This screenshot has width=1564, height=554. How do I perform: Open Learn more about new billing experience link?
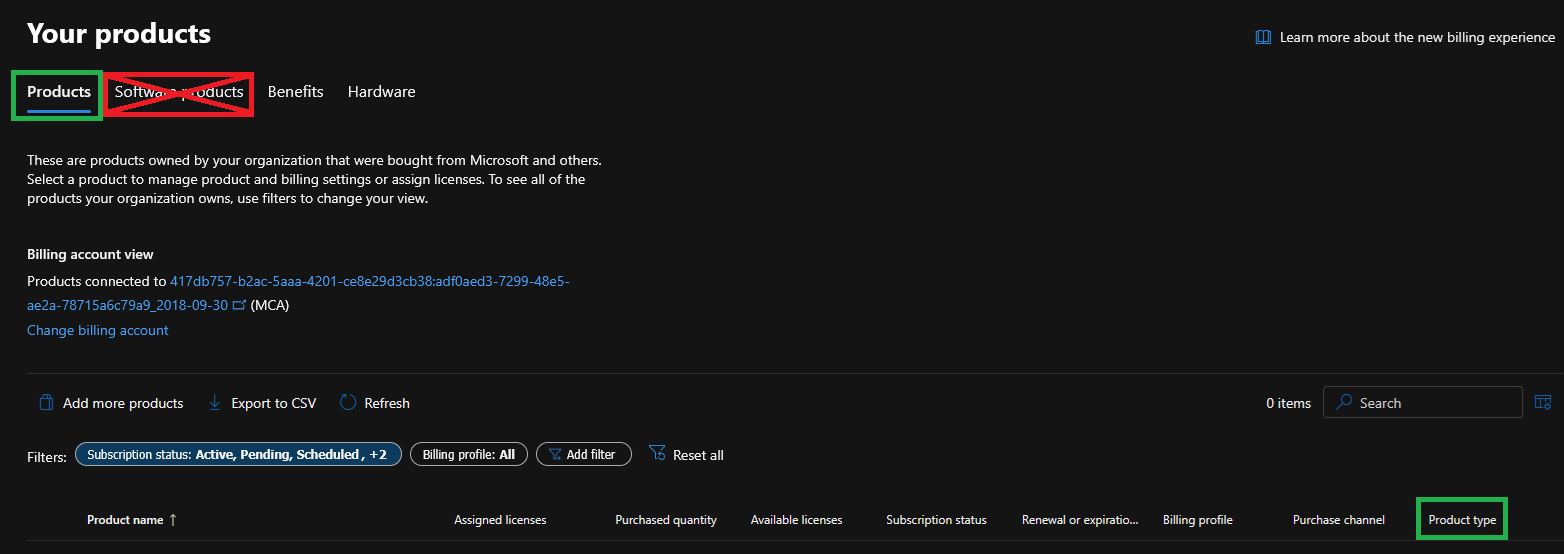(1417, 37)
